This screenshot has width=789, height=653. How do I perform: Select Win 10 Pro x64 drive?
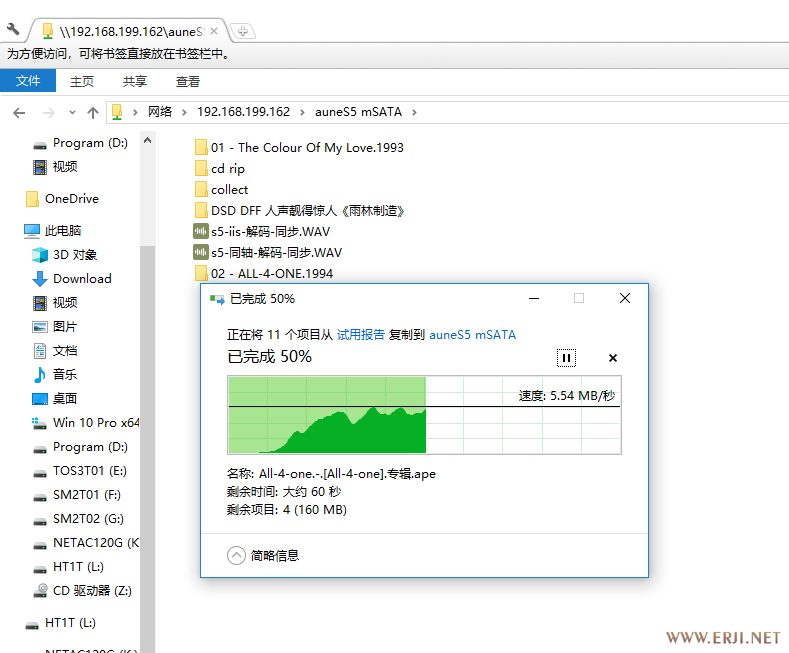86,423
